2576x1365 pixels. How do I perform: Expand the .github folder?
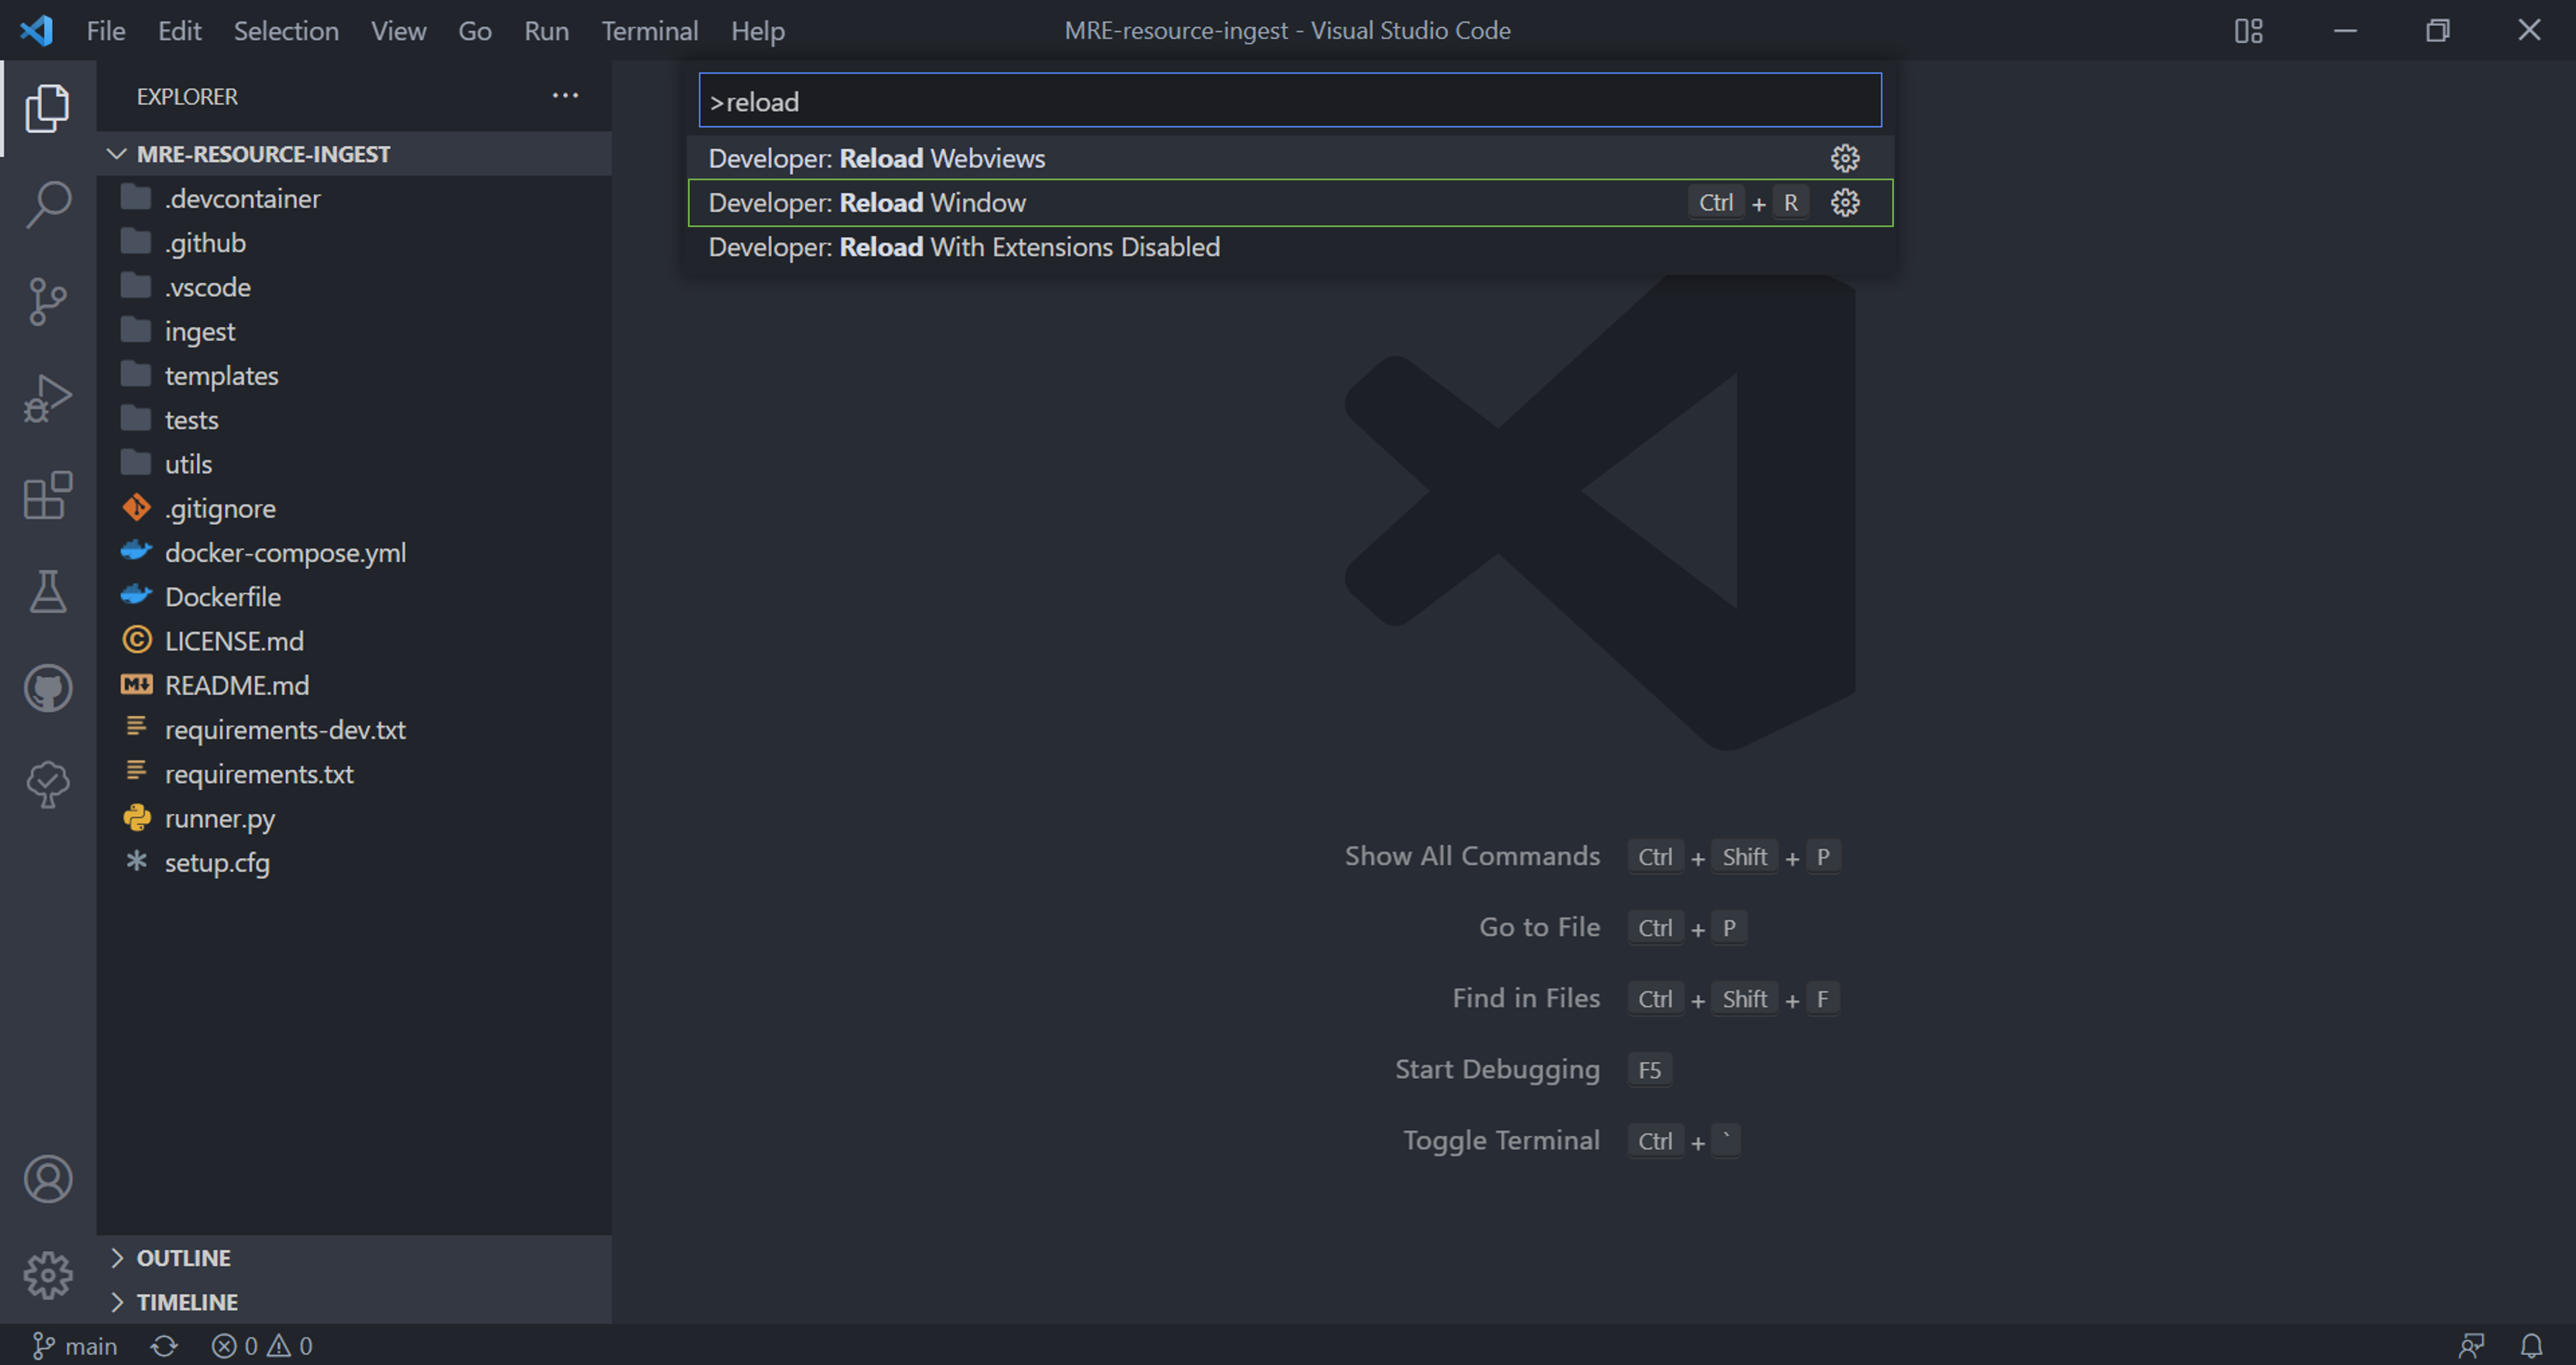click(355, 243)
